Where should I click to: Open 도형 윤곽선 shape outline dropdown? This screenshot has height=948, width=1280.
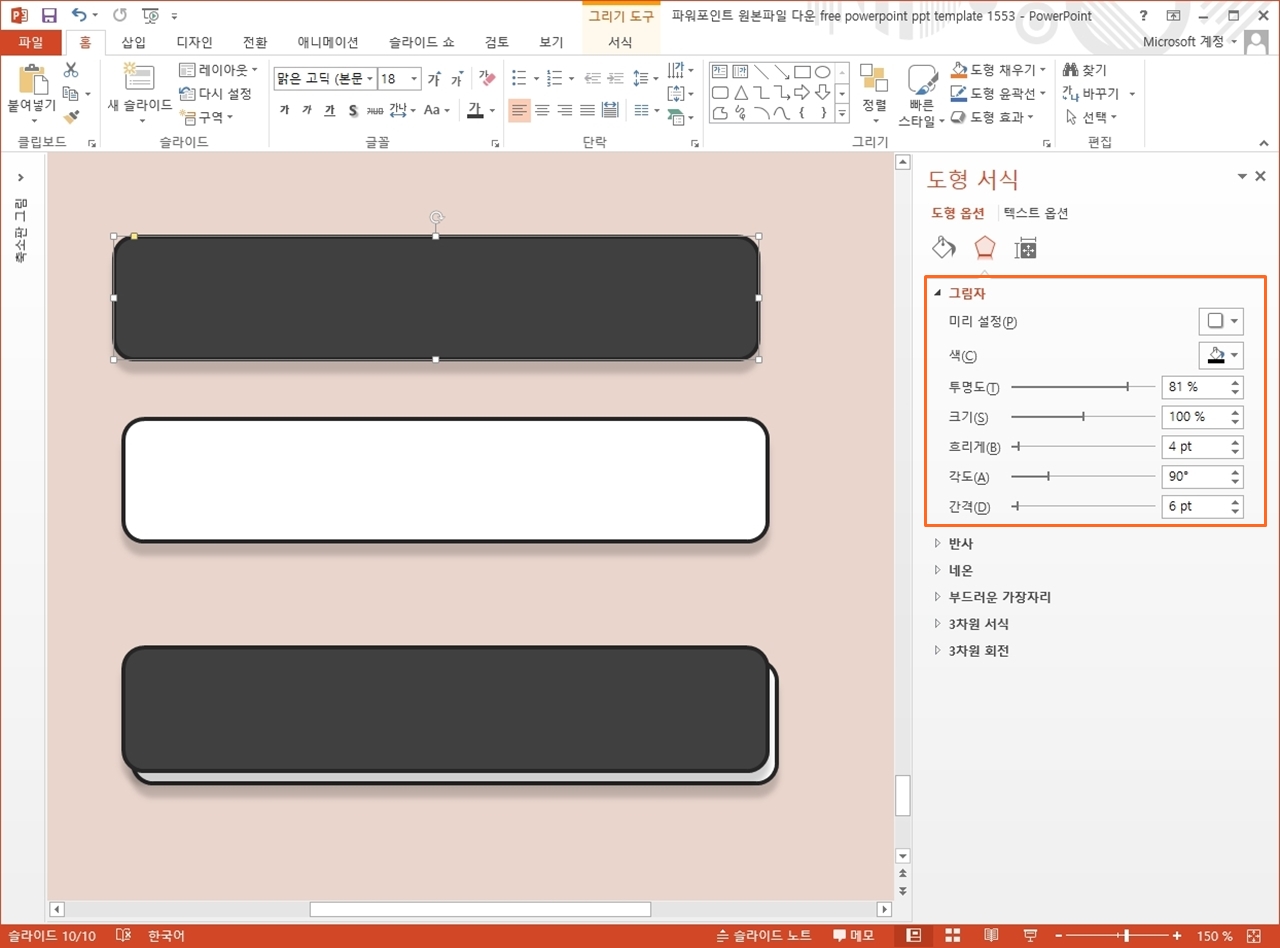point(998,93)
